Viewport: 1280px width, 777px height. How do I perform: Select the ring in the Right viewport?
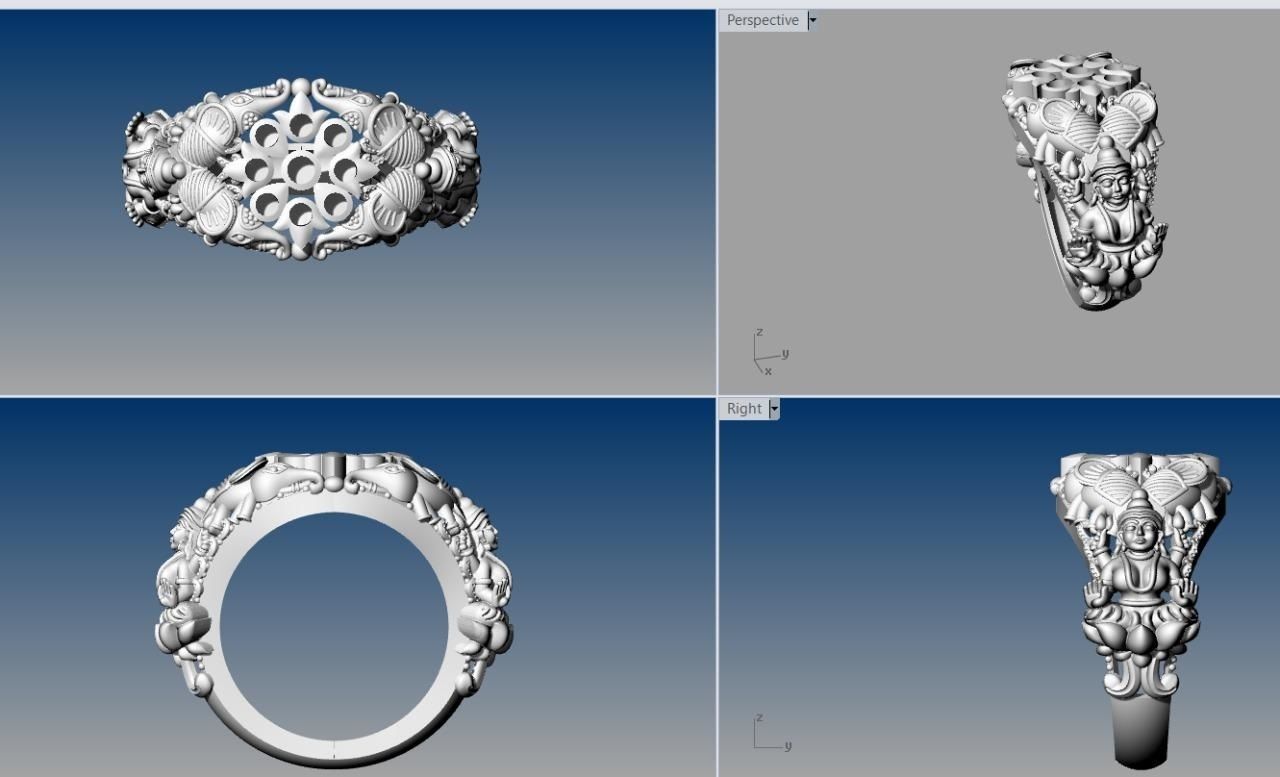coord(1141,610)
